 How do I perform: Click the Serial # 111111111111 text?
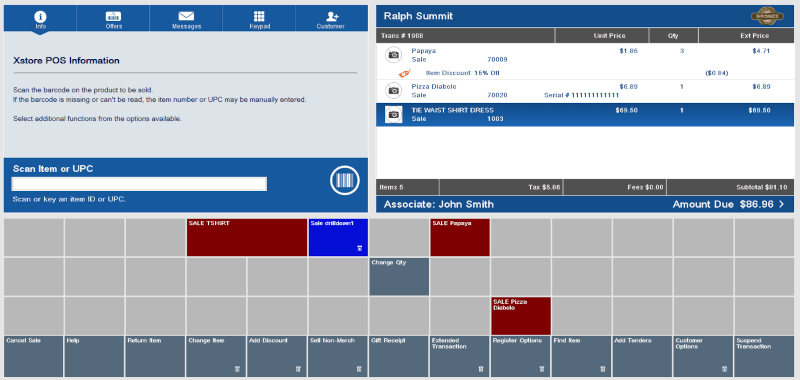[x=582, y=95]
